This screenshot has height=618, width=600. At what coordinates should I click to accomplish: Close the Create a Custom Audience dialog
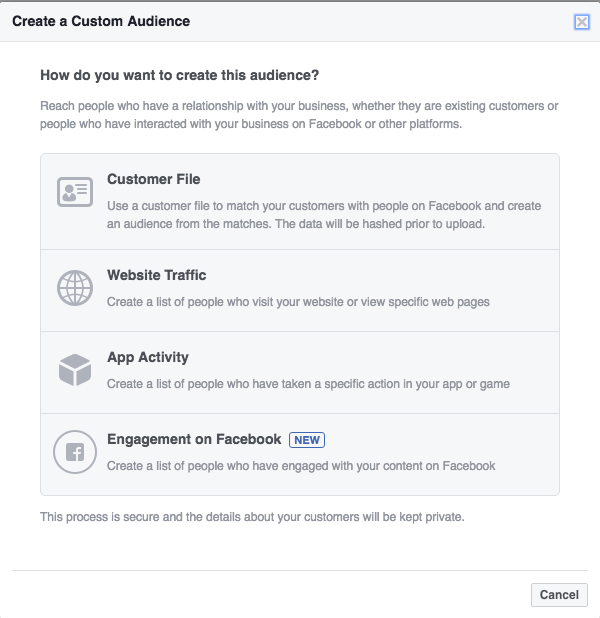pos(581,21)
